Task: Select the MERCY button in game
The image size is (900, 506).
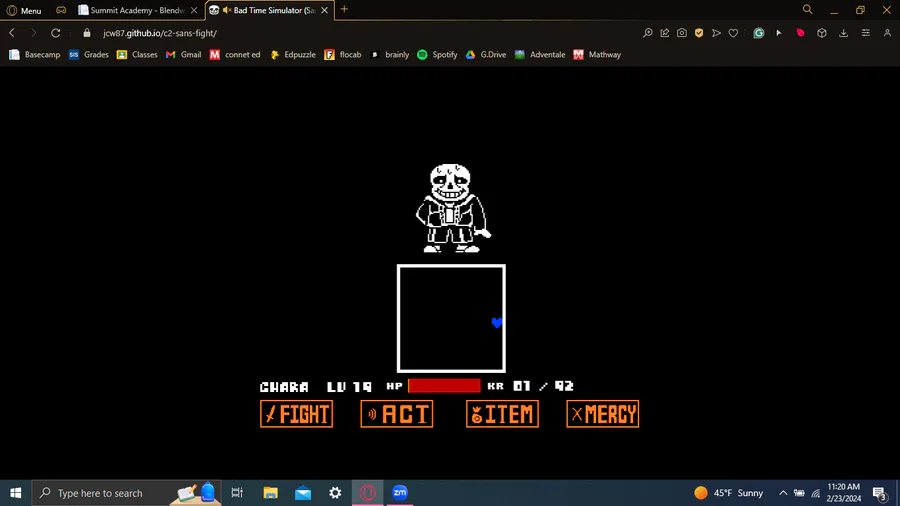Action: 603,414
